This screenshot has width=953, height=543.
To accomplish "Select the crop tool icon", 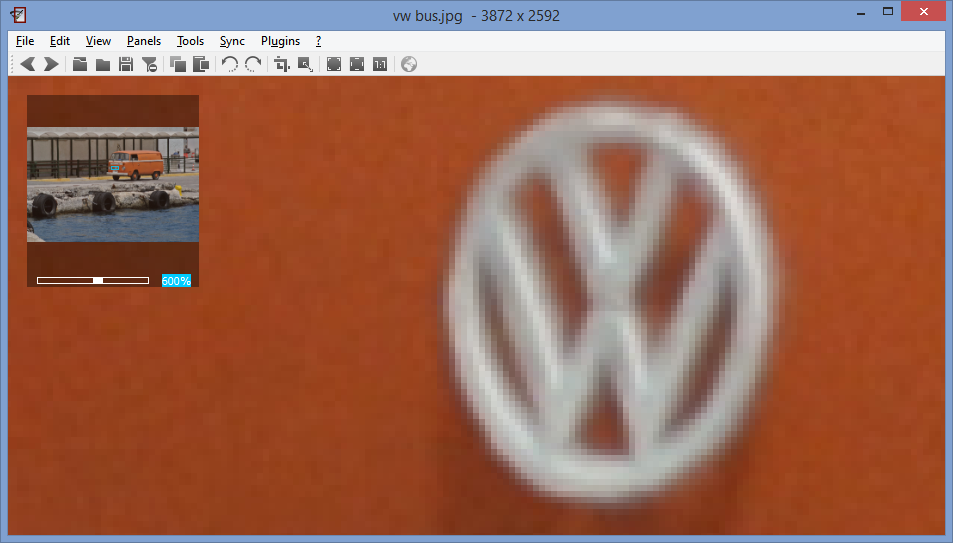I will tap(281, 64).
